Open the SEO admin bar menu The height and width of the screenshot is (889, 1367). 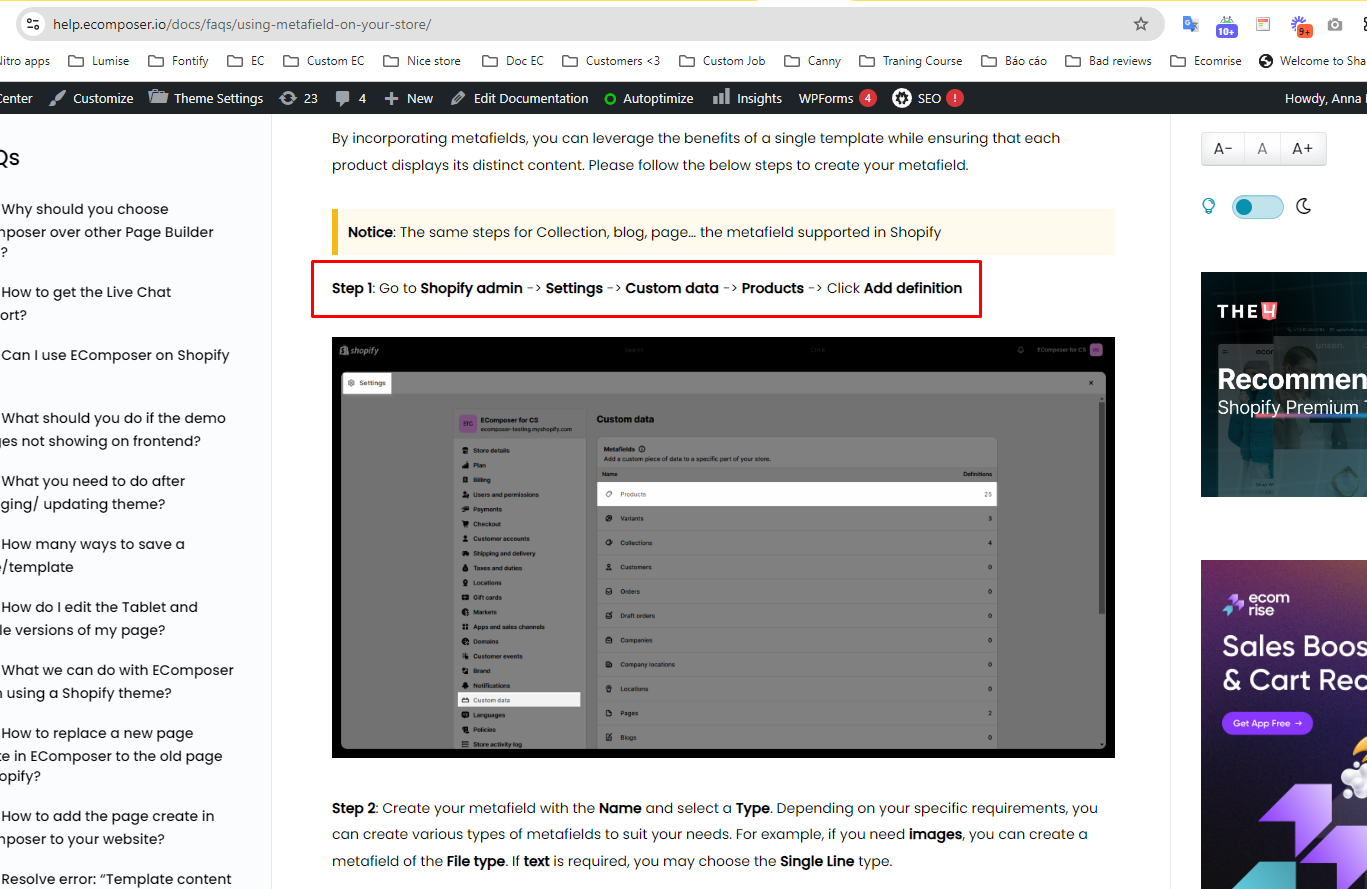[927, 98]
